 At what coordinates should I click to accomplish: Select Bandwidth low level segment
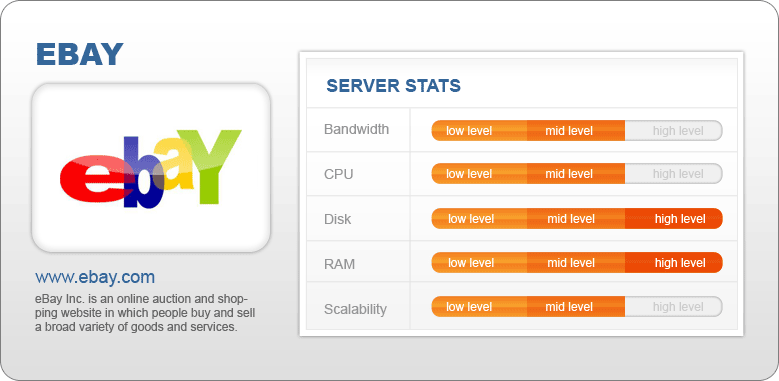[479, 131]
